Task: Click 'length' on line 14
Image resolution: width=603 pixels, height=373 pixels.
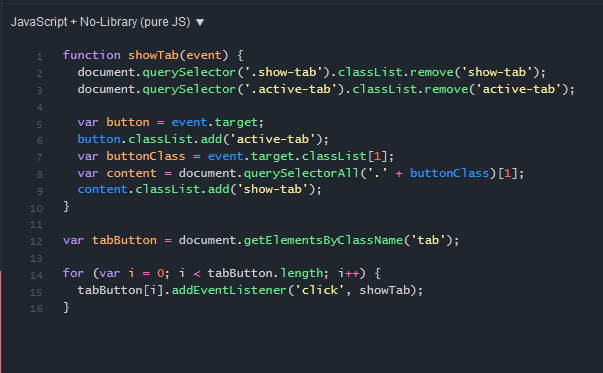Action: (x=302, y=273)
